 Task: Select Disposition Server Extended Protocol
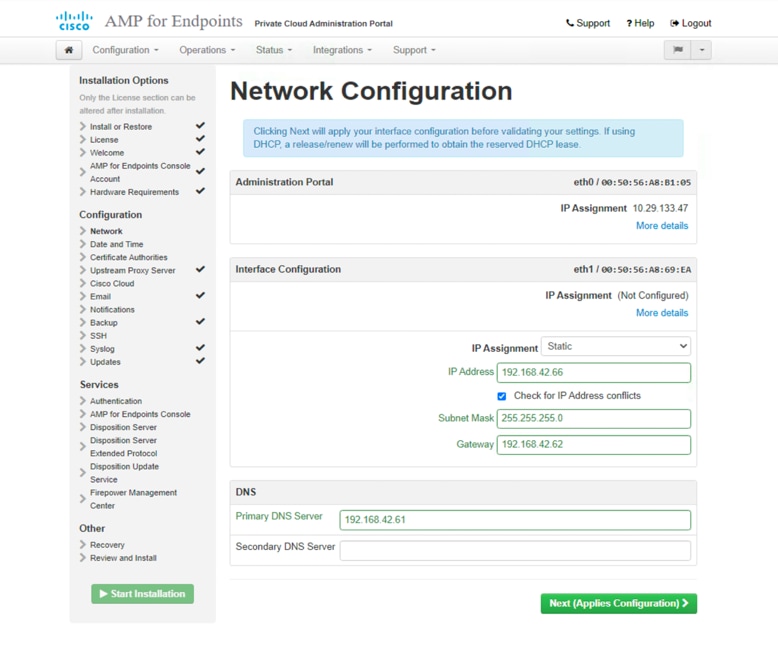click(124, 447)
